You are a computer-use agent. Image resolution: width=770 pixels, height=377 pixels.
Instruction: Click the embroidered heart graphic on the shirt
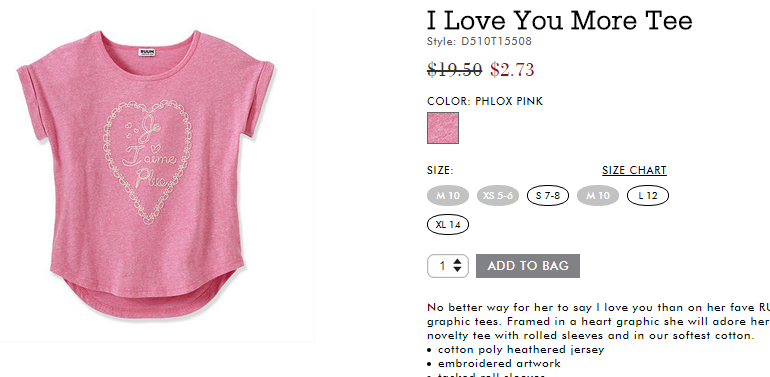[147, 162]
